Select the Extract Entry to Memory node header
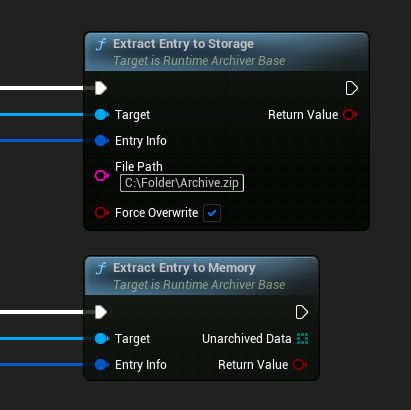The width and height of the screenshot is (411, 410). [202, 276]
